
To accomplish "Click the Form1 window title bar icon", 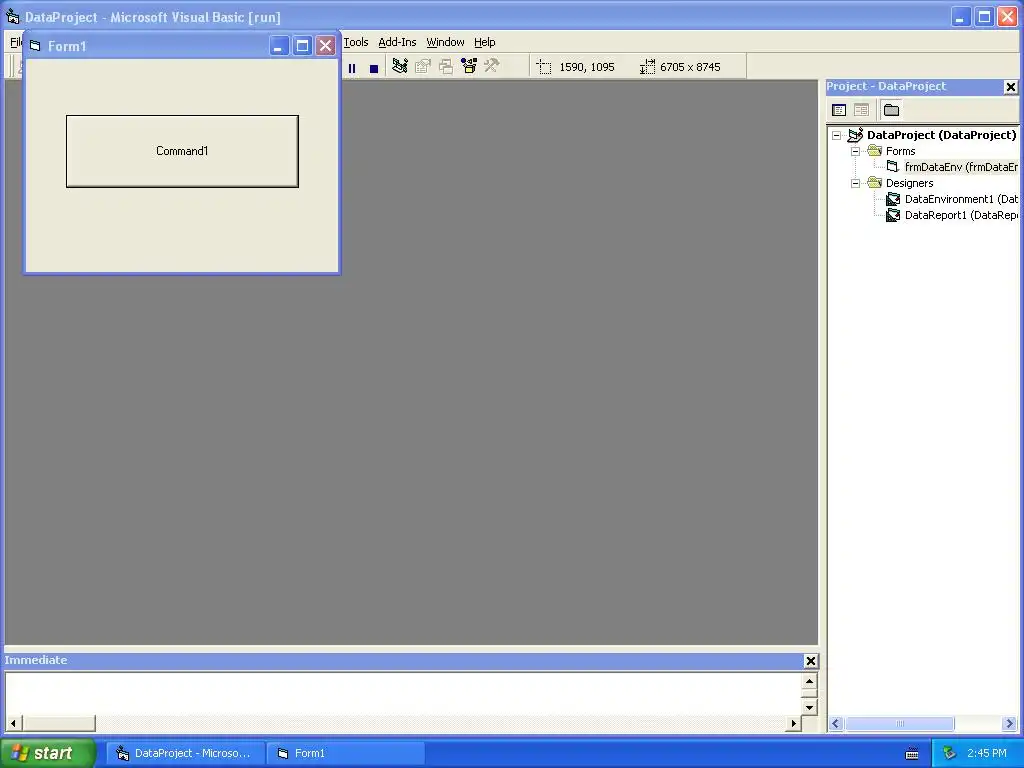I will pyautogui.click(x=35, y=46).
